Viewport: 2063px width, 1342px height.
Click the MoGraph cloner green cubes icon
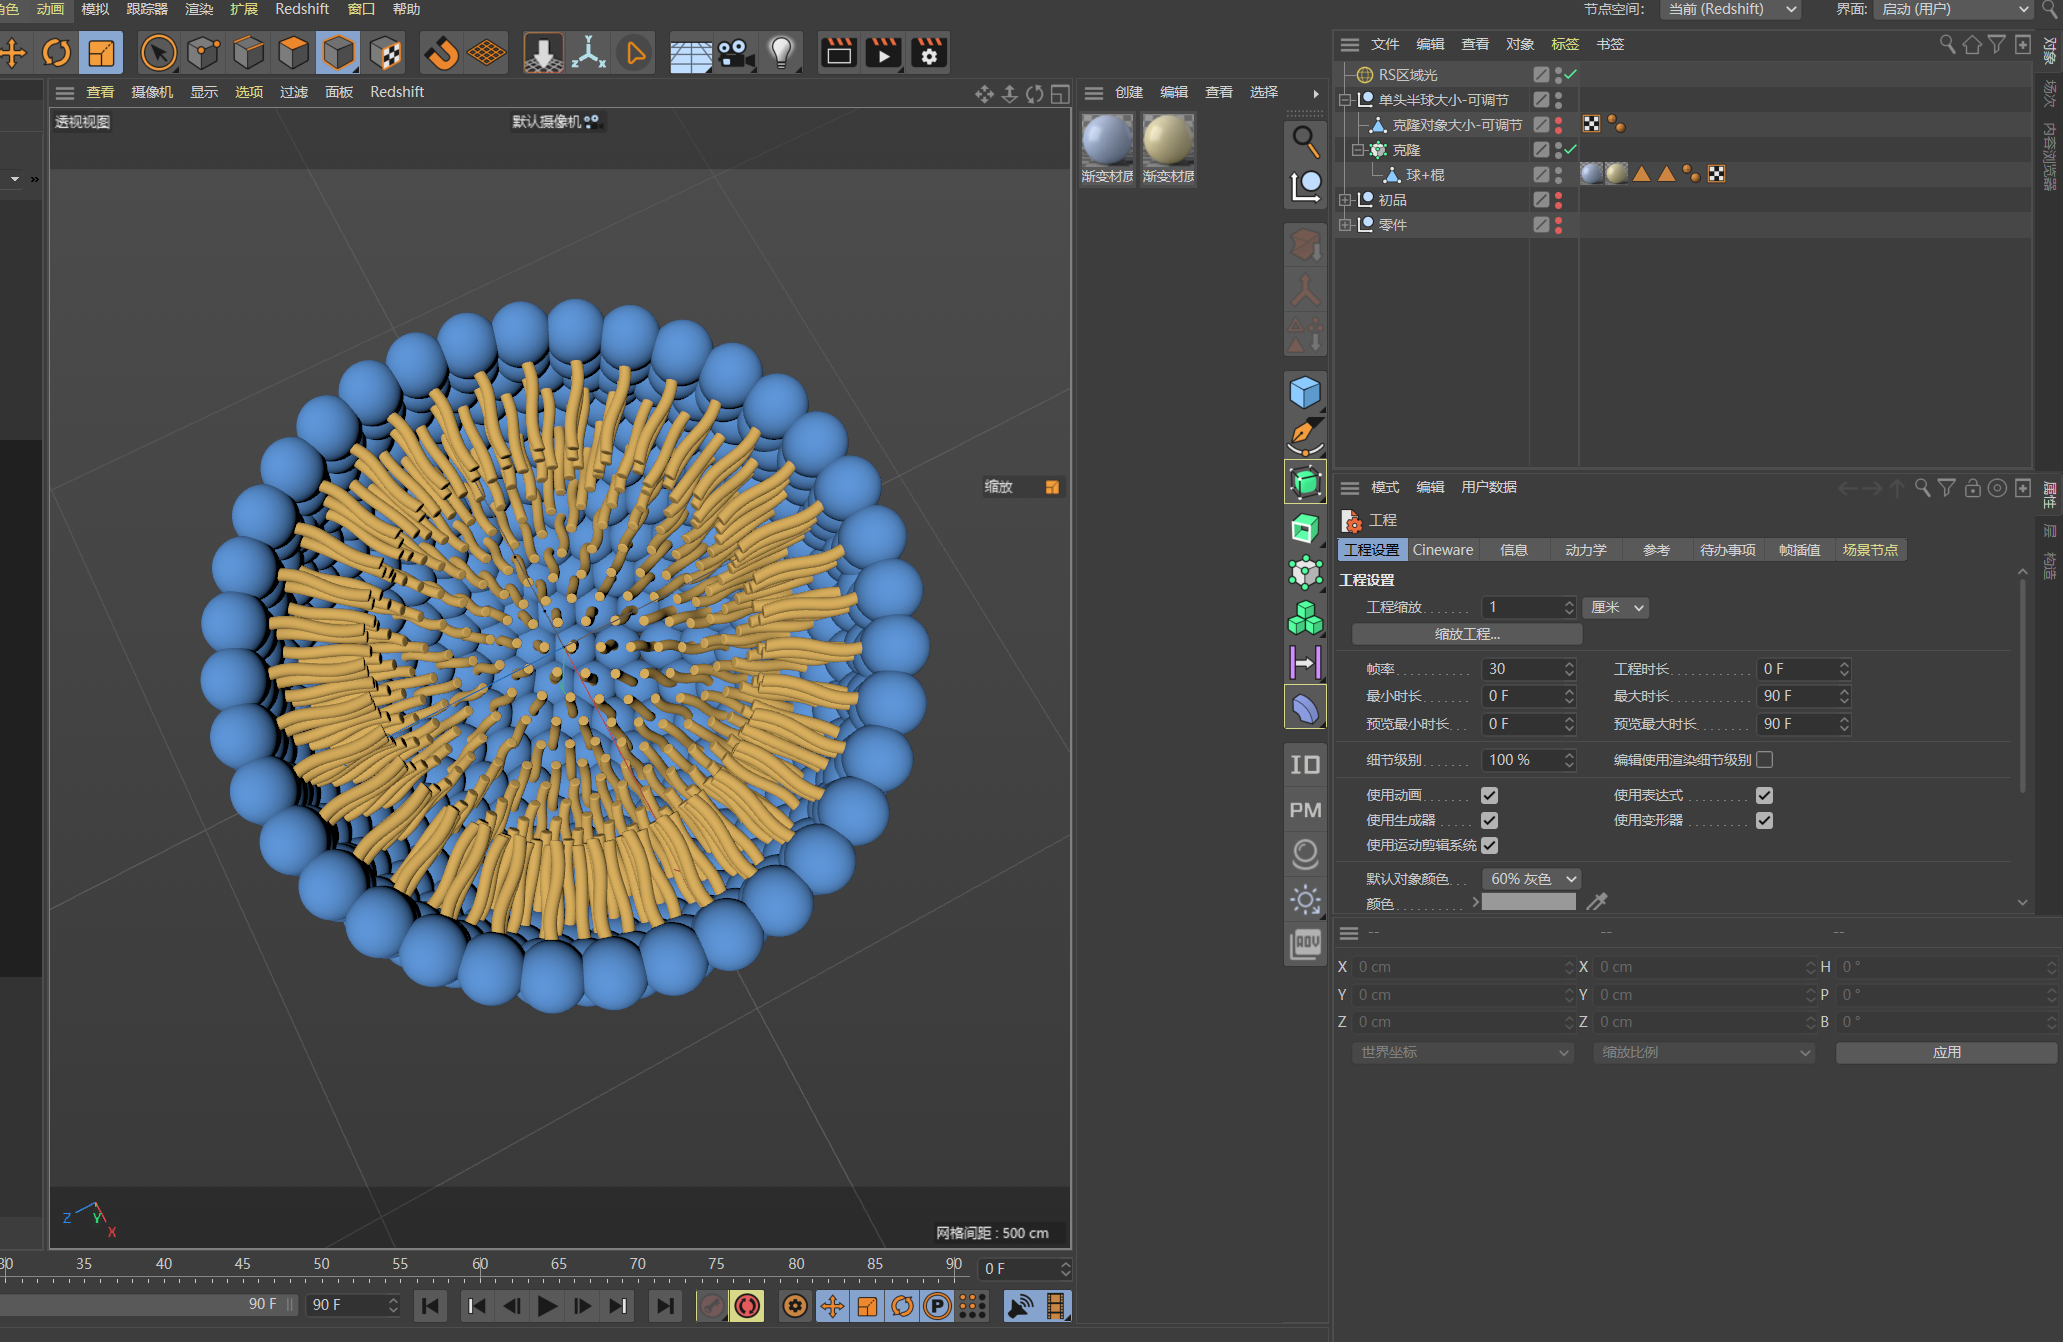(1305, 618)
